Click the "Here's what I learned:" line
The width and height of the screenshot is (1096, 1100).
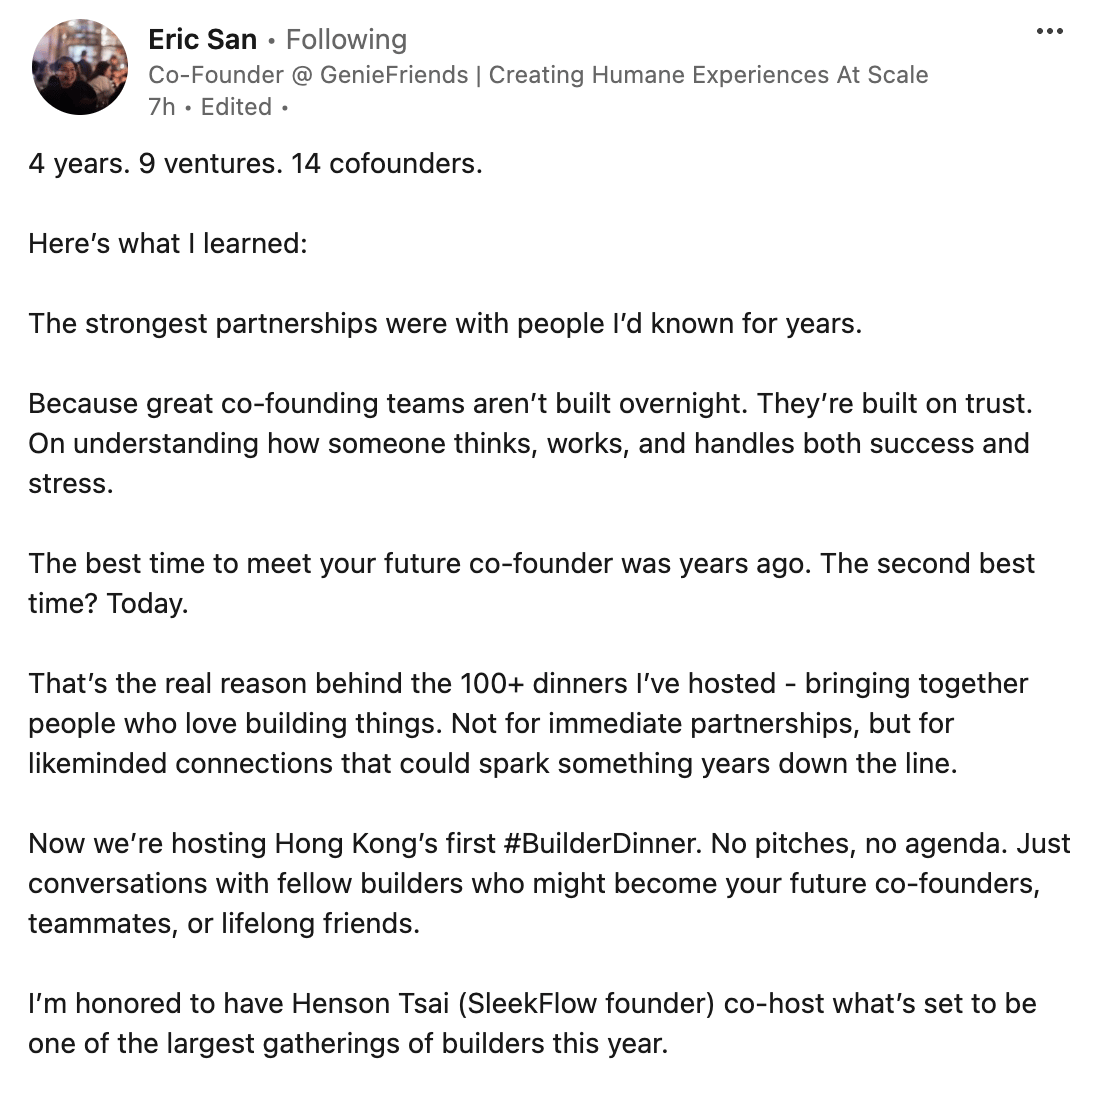pyautogui.click(x=168, y=243)
